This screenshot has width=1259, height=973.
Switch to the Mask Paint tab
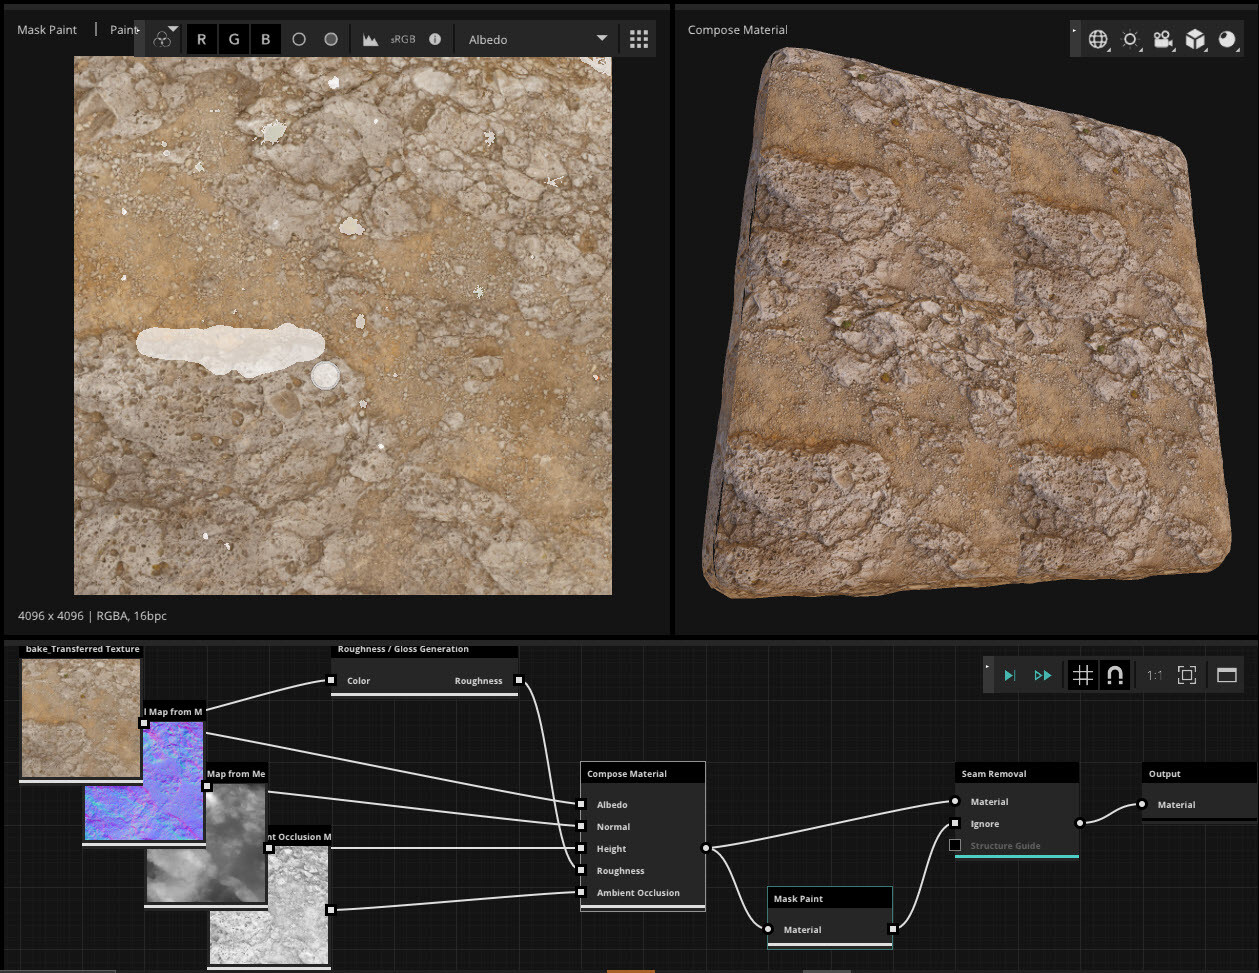[46, 29]
